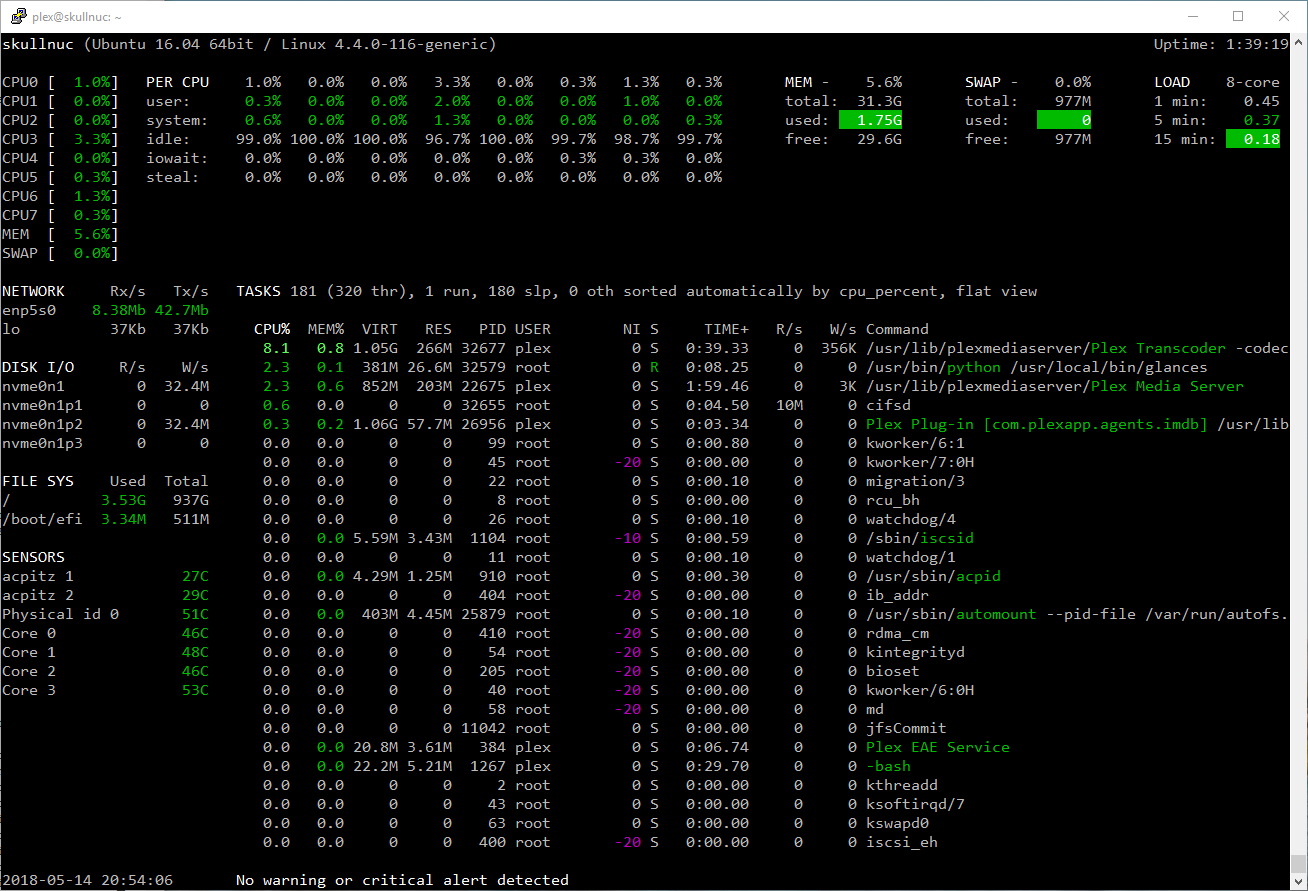Click the 'Core 3' temperature value 53C
Viewport: 1308px width, 891px height.
(x=196, y=690)
